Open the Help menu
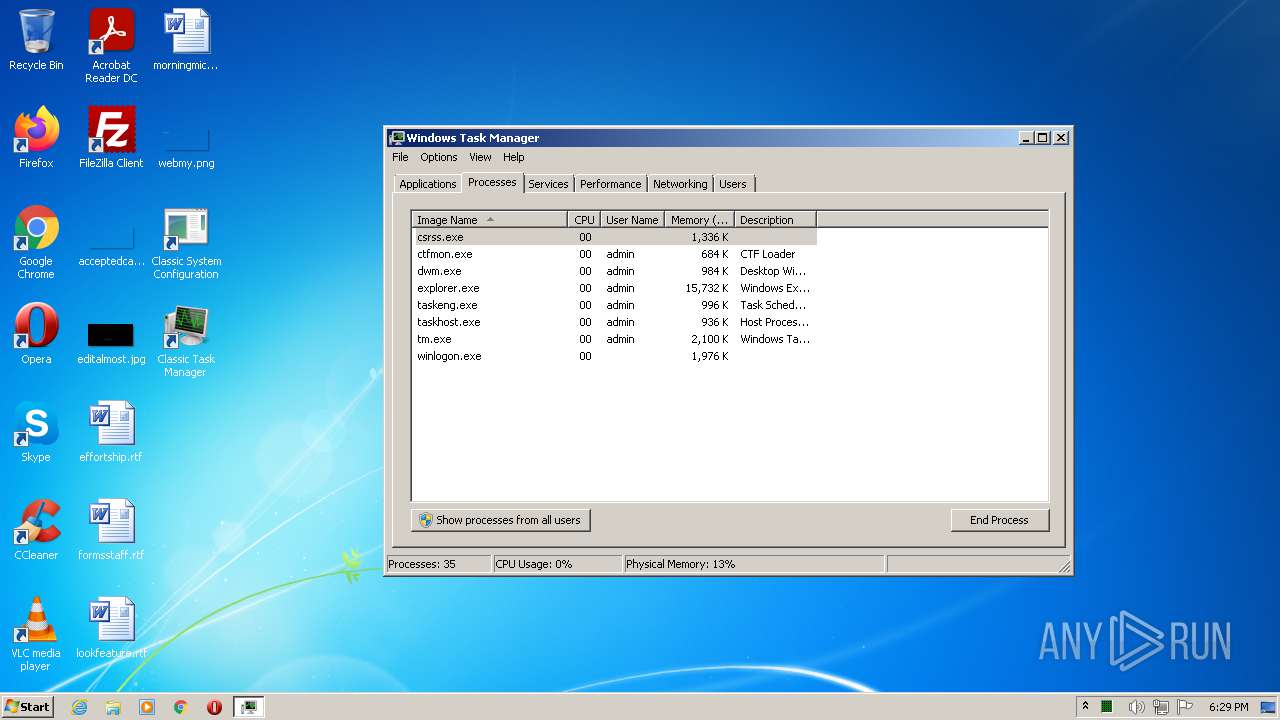This screenshot has width=1280, height=720. (x=513, y=157)
